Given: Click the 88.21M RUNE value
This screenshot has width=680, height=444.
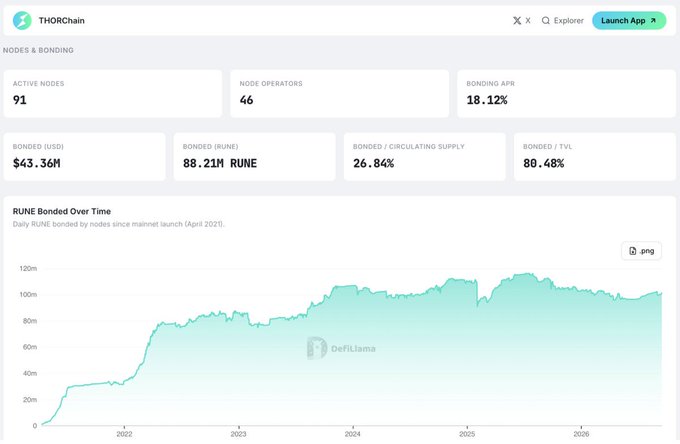Looking at the screenshot, I should pyautogui.click(x=220, y=163).
